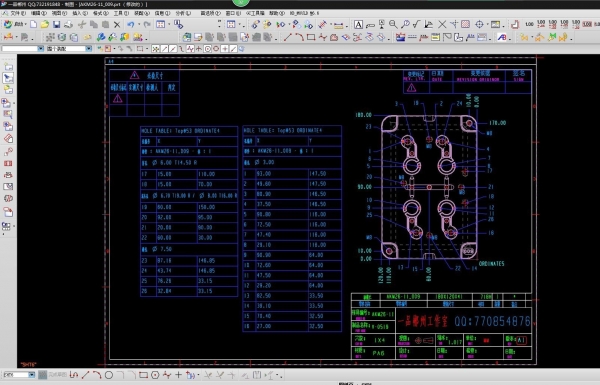Click the Print icon in top toolbar

pyautogui.click(x=68, y=24)
